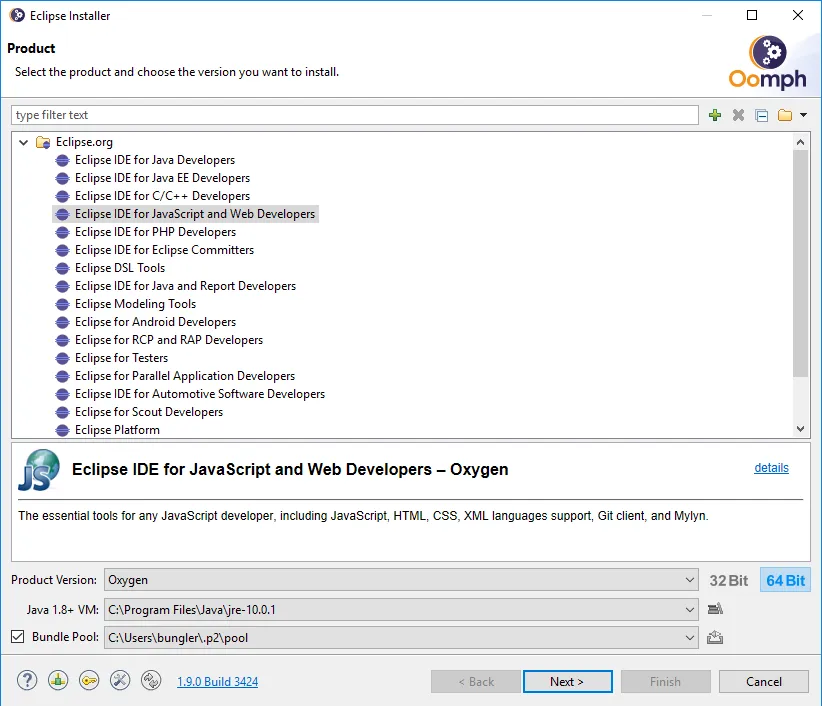This screenshot has width=822, height=706.
Task: Click the icon beside Eclipse Platform
Action: point(62,430)
